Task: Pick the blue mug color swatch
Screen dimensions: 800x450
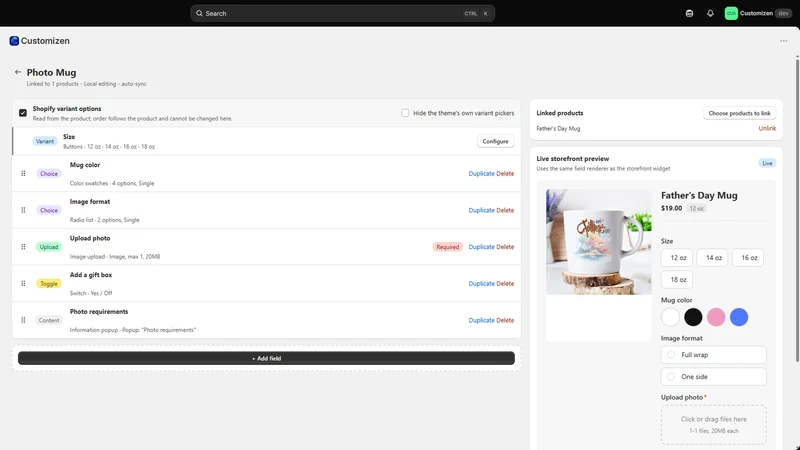Action: pyautogui.click(x=739, y=317)
